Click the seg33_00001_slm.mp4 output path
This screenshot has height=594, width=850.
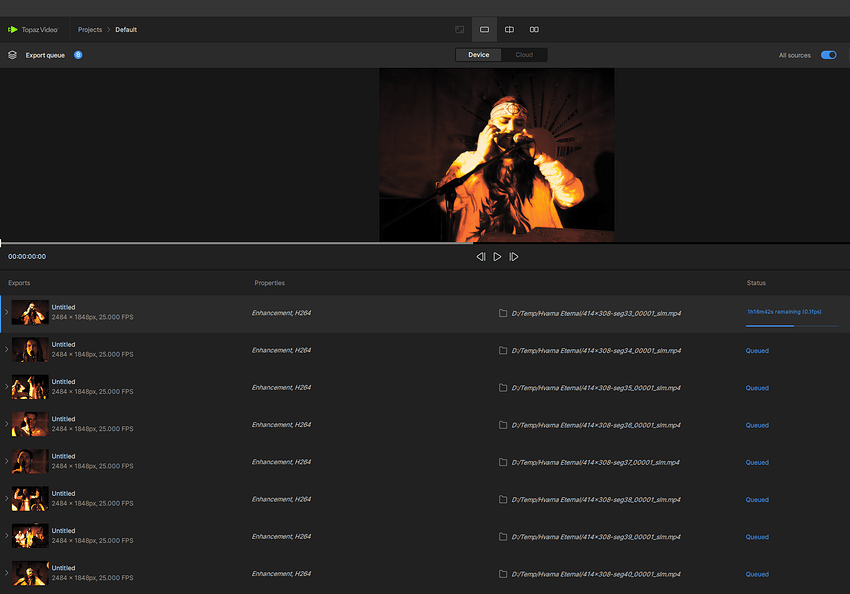tap(596, 313)
